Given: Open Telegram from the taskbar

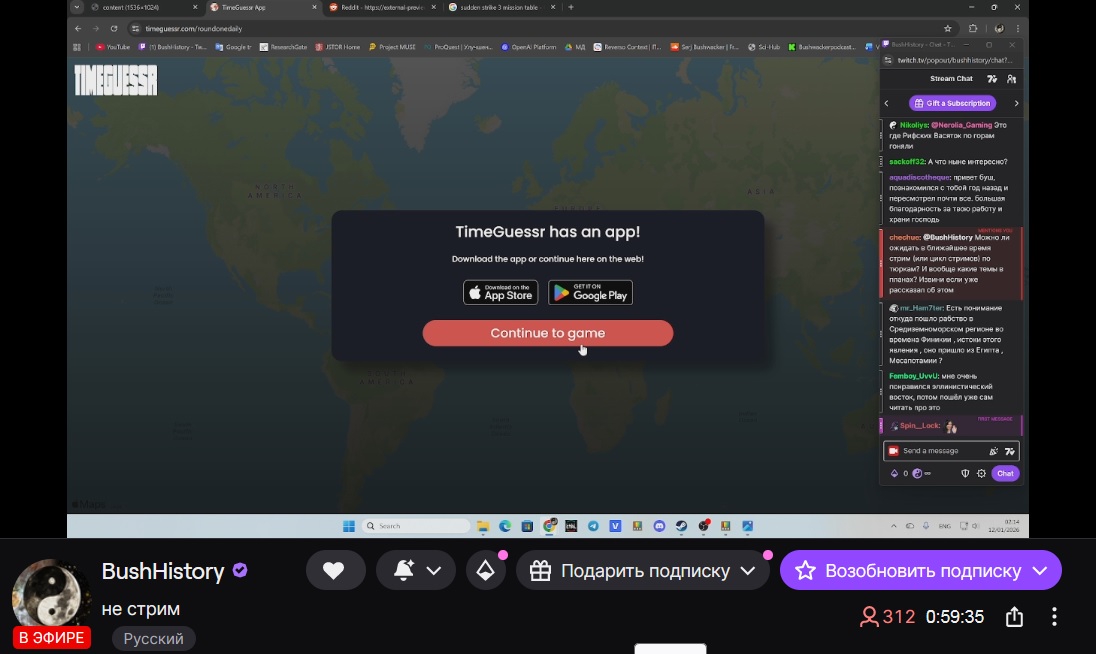Looking at the screenshot, I should [x=593, y=526].
